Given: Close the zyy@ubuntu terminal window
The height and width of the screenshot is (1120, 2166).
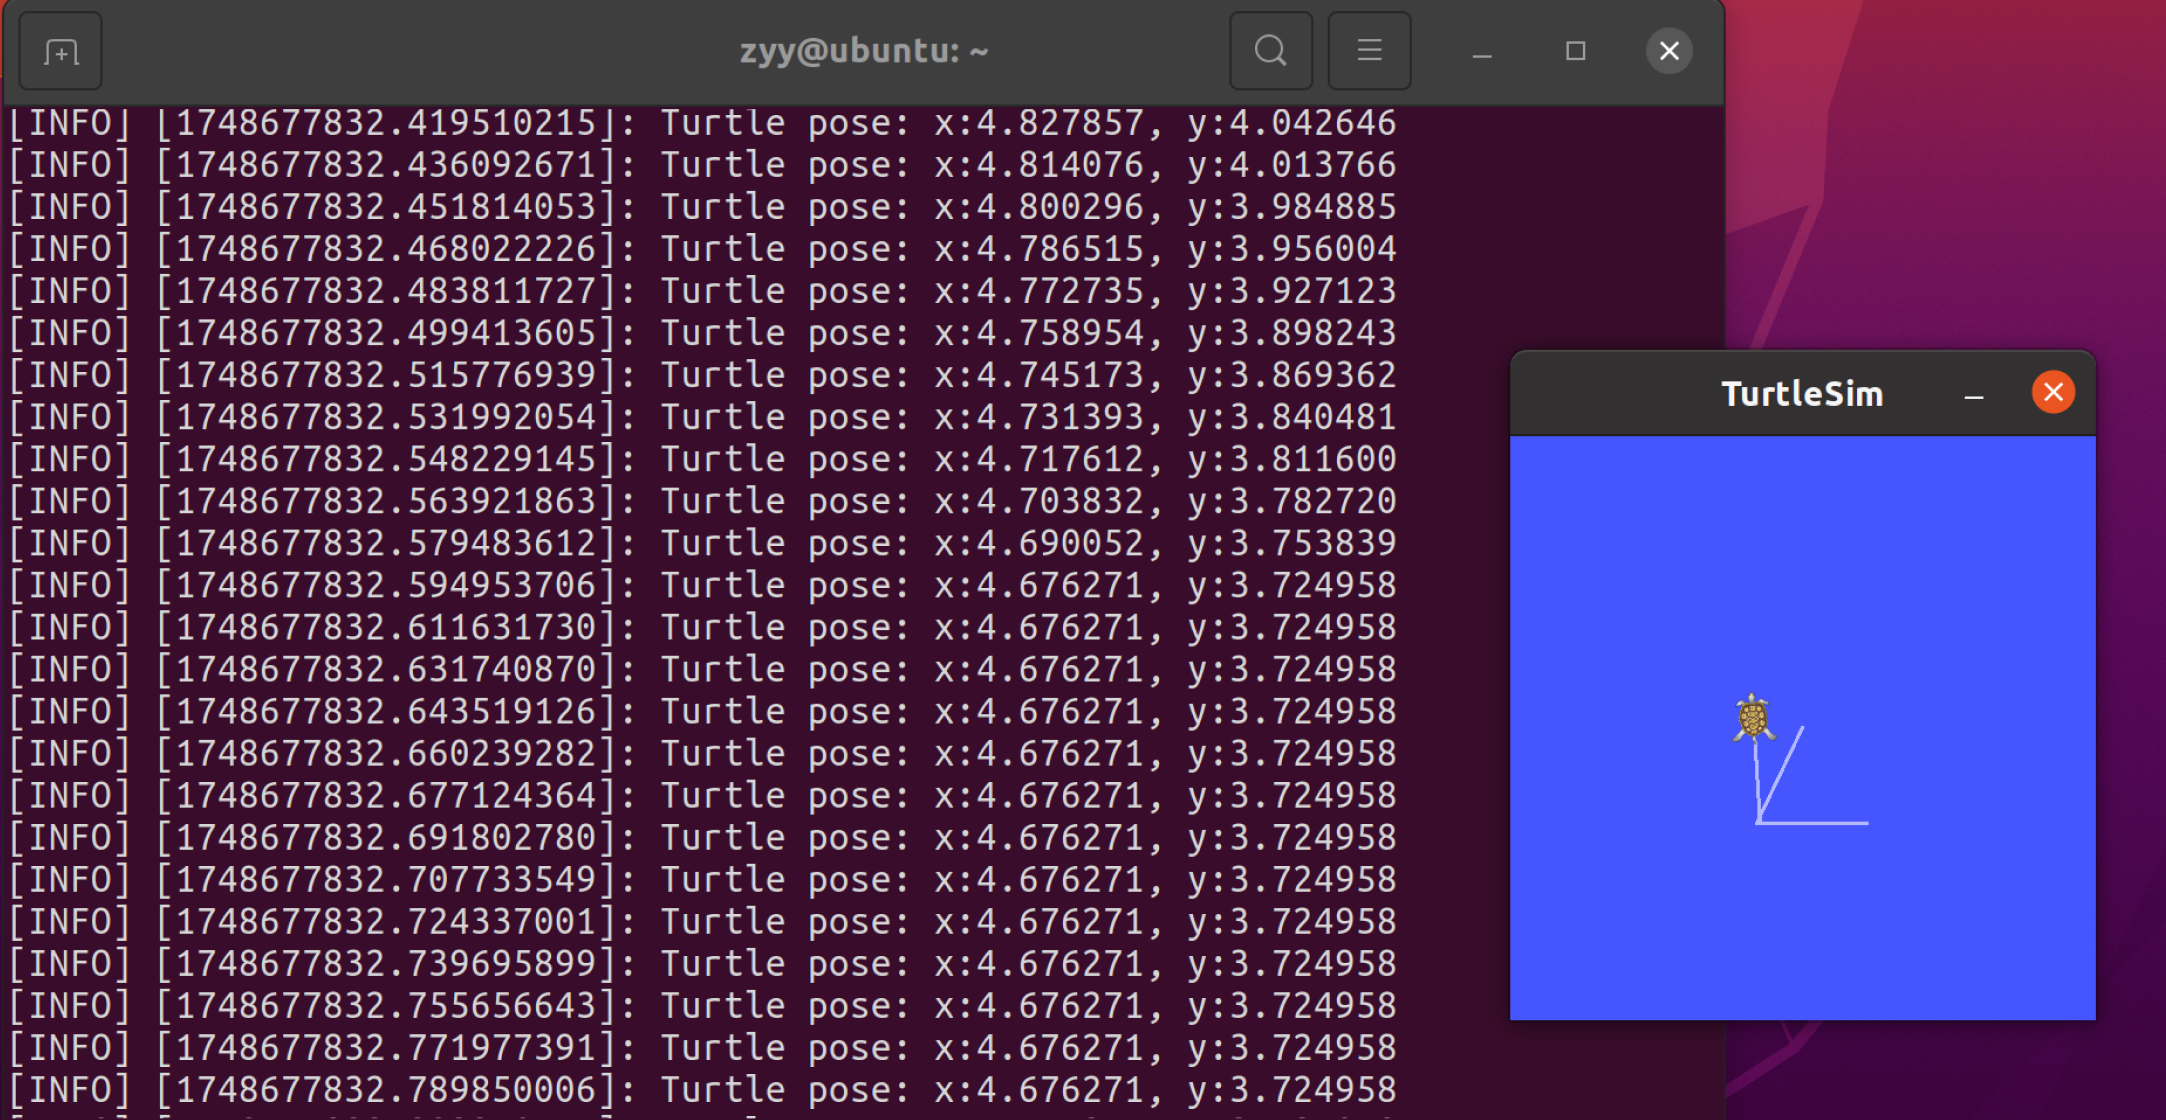Looking at the screenshot, I should [x=1669, y=51].
